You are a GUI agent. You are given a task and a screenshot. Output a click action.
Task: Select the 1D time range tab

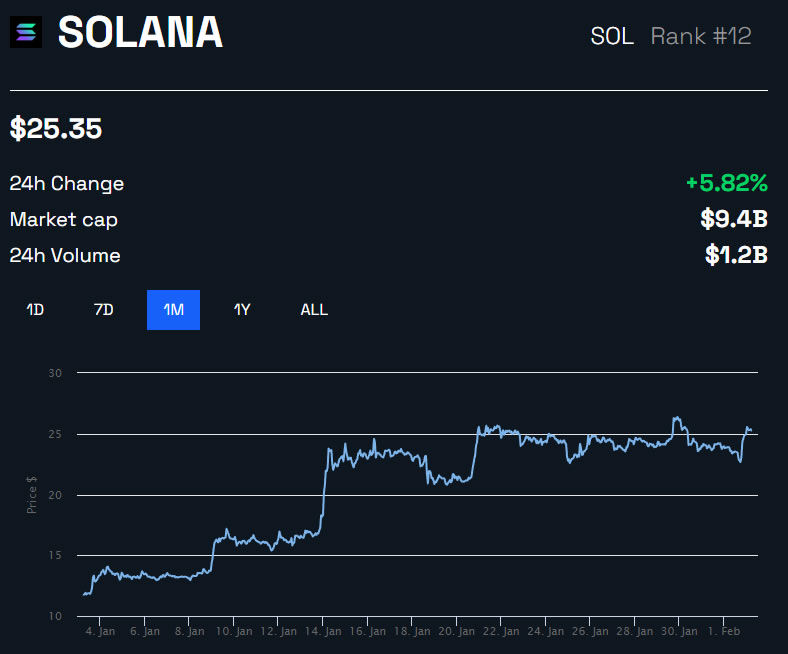pos(35,310)
